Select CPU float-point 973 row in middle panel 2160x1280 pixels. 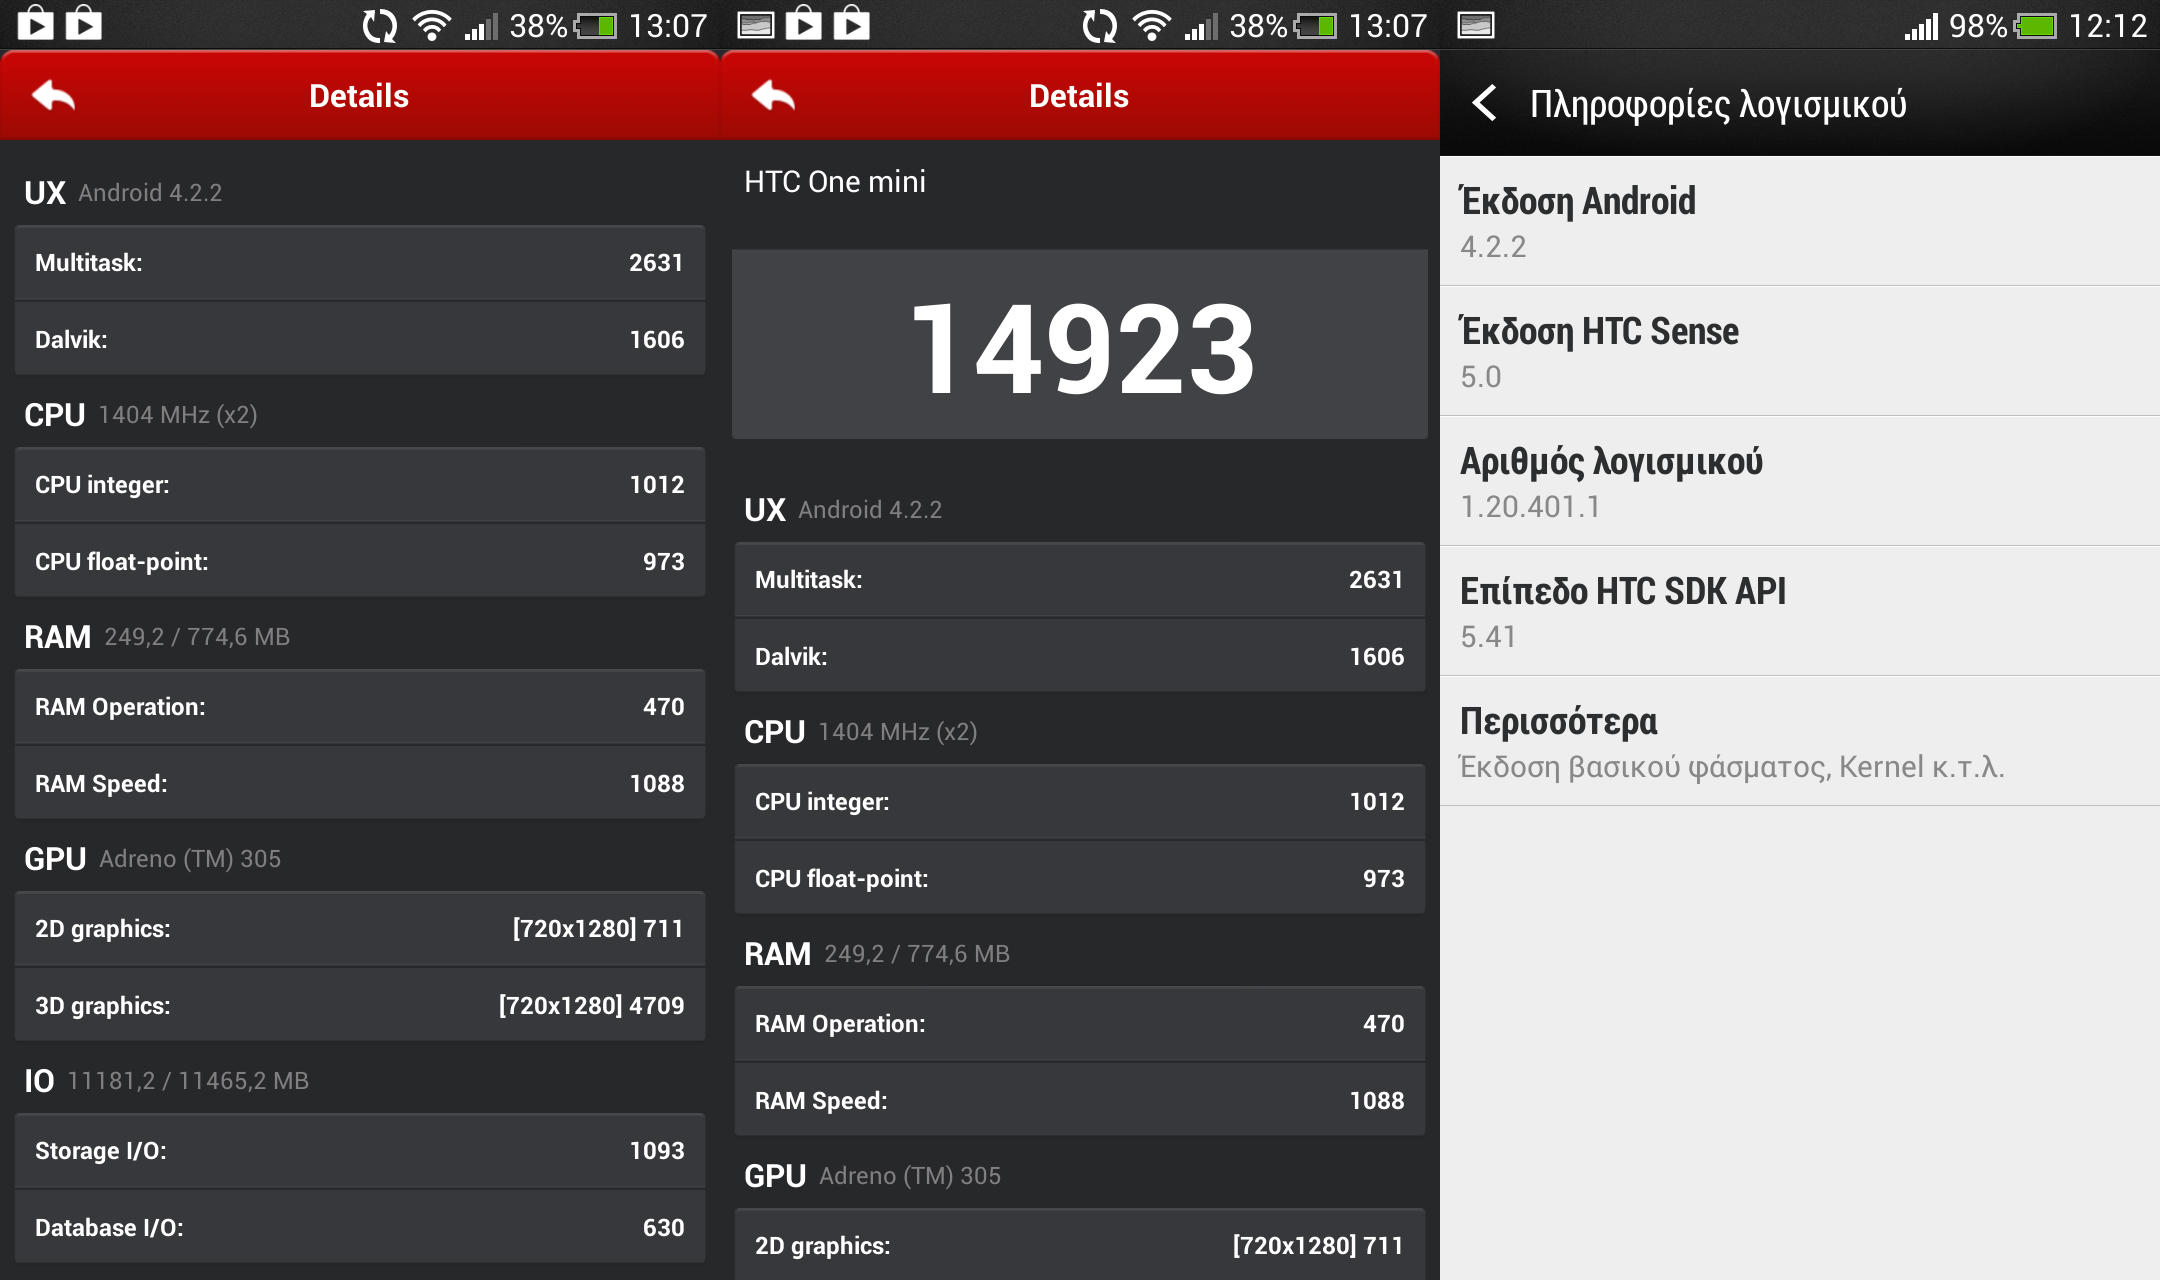pyautogui.click(x=1080, y=879)
